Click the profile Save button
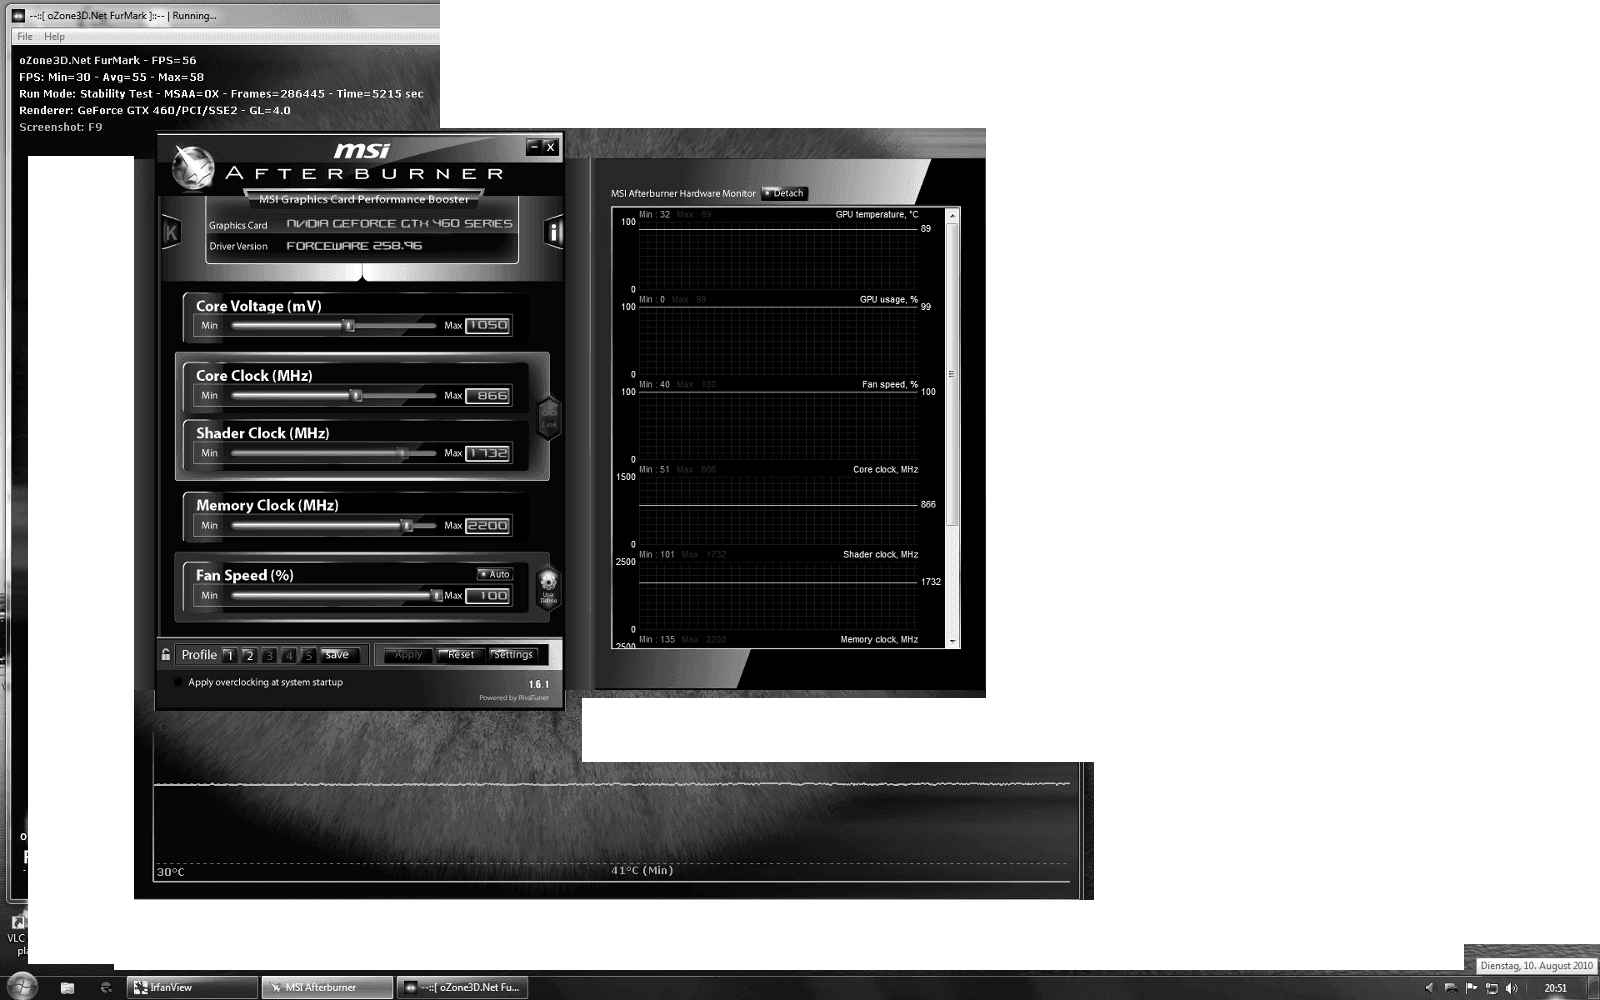 click(x=338, y=655)
